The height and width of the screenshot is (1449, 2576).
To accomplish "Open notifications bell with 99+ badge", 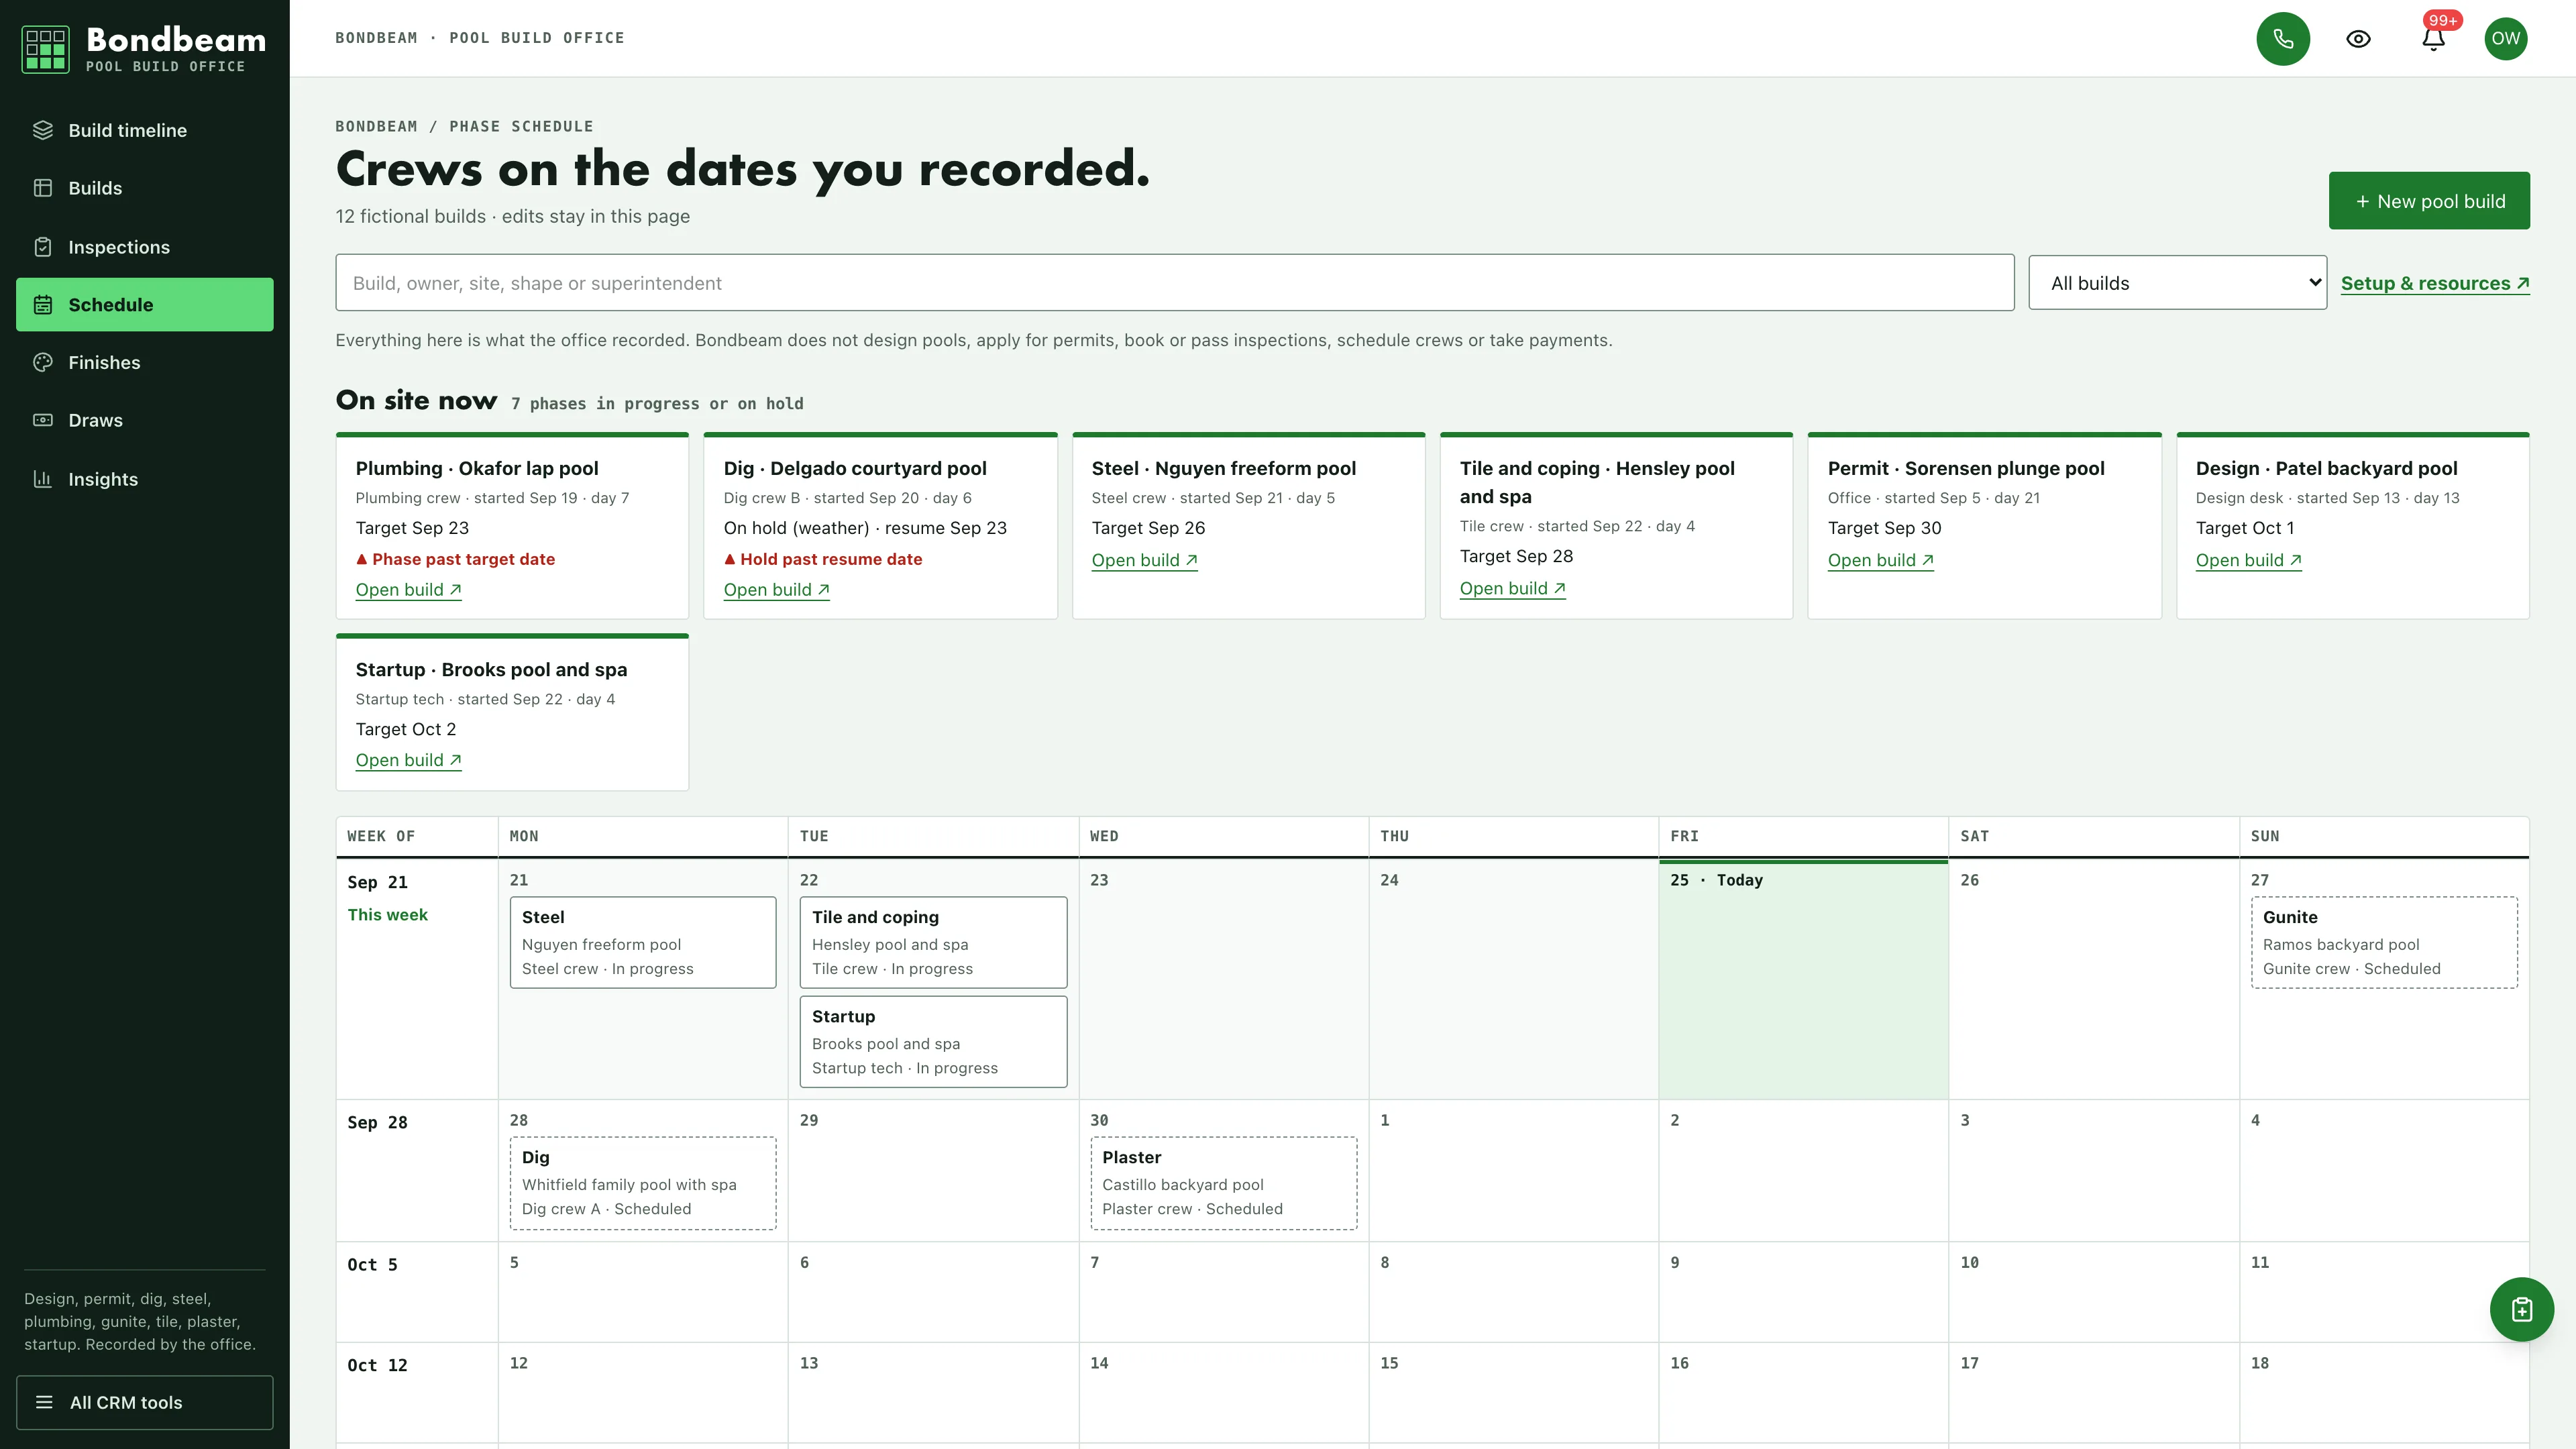I will pos(2433,39).
